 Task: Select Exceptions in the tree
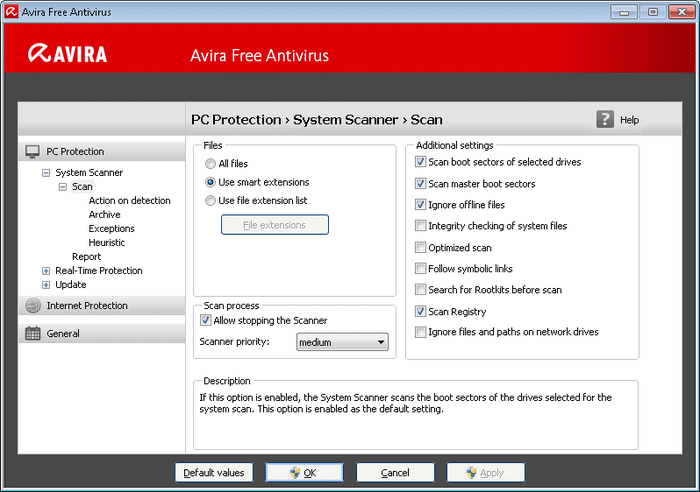point(112,229)
